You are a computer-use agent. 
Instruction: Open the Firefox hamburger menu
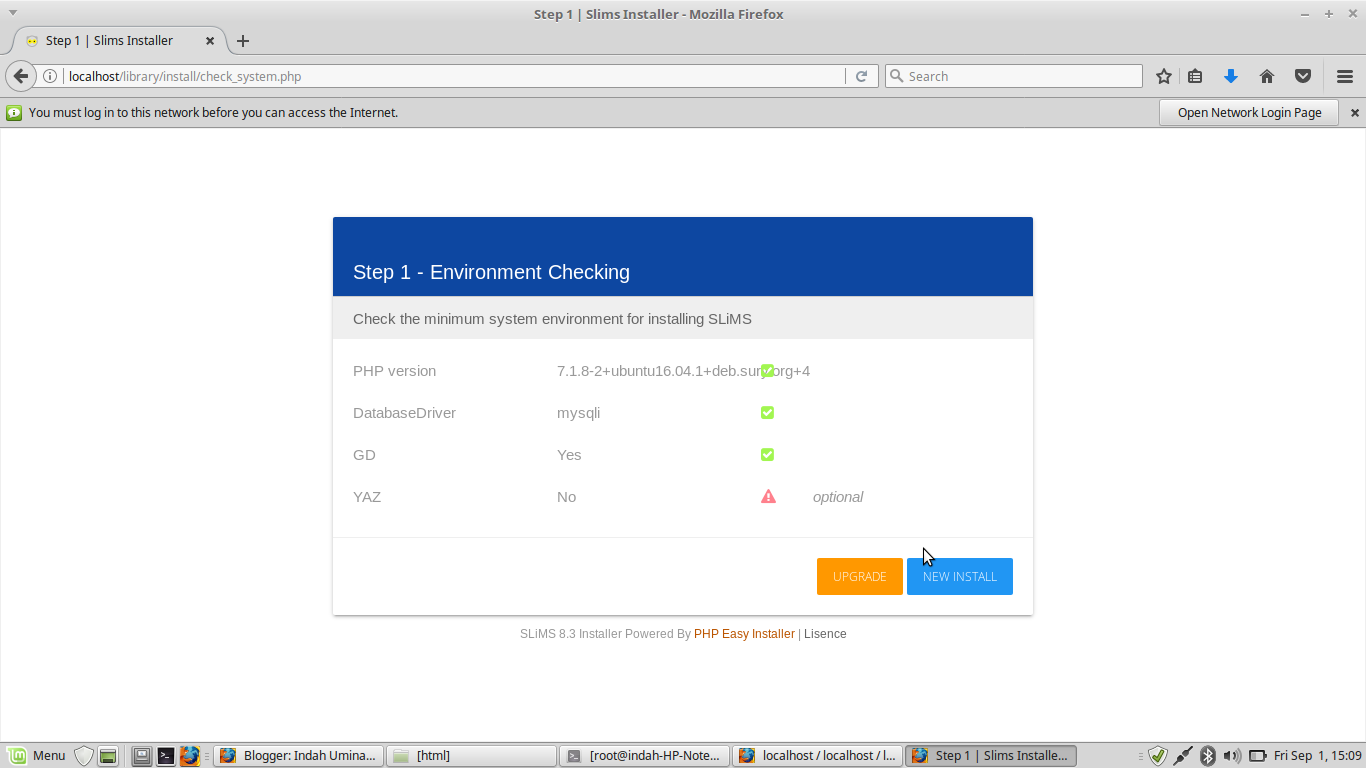pos(1345,76)
